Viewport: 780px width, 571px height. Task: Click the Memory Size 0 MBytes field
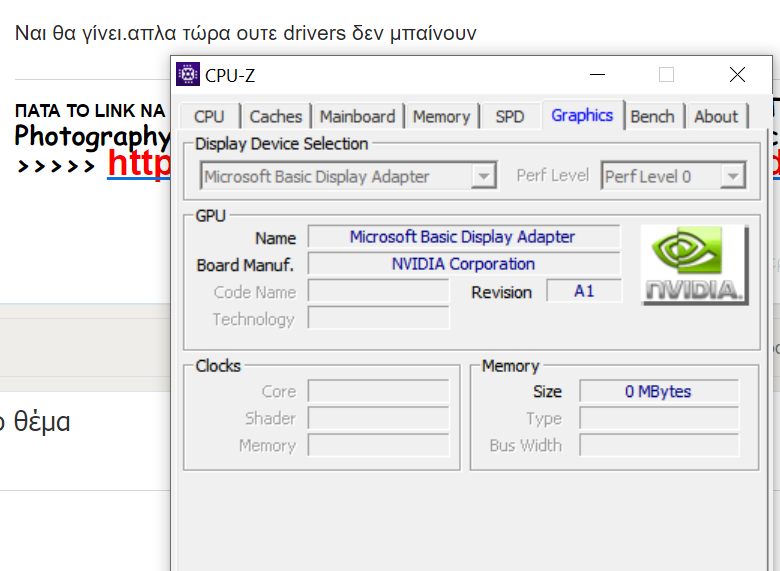(x=659, y=391)
